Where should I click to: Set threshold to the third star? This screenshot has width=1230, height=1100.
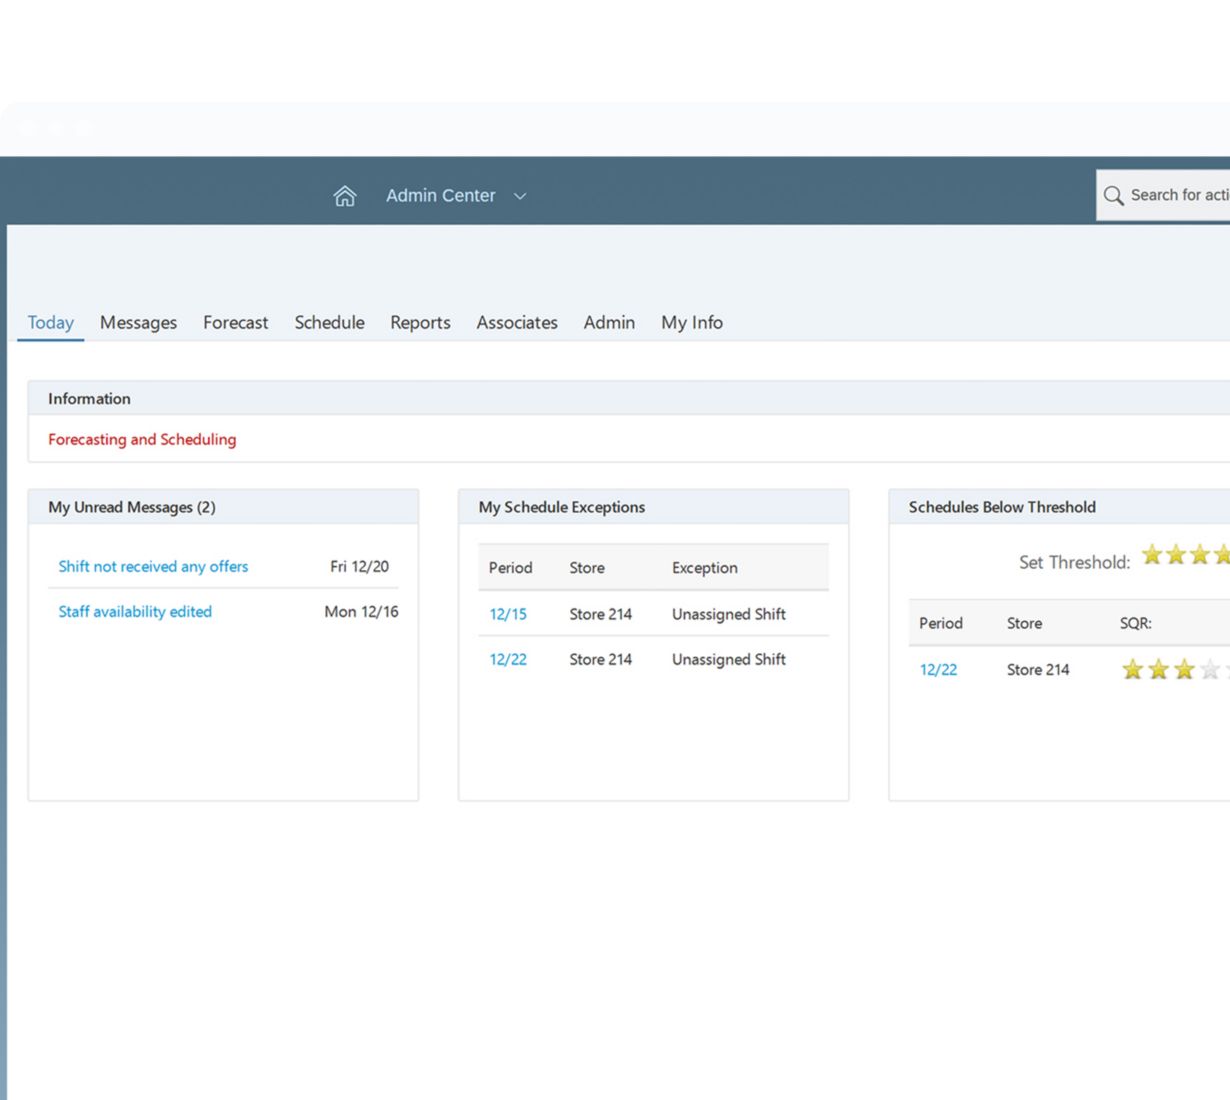click(x=1200, y=554)
